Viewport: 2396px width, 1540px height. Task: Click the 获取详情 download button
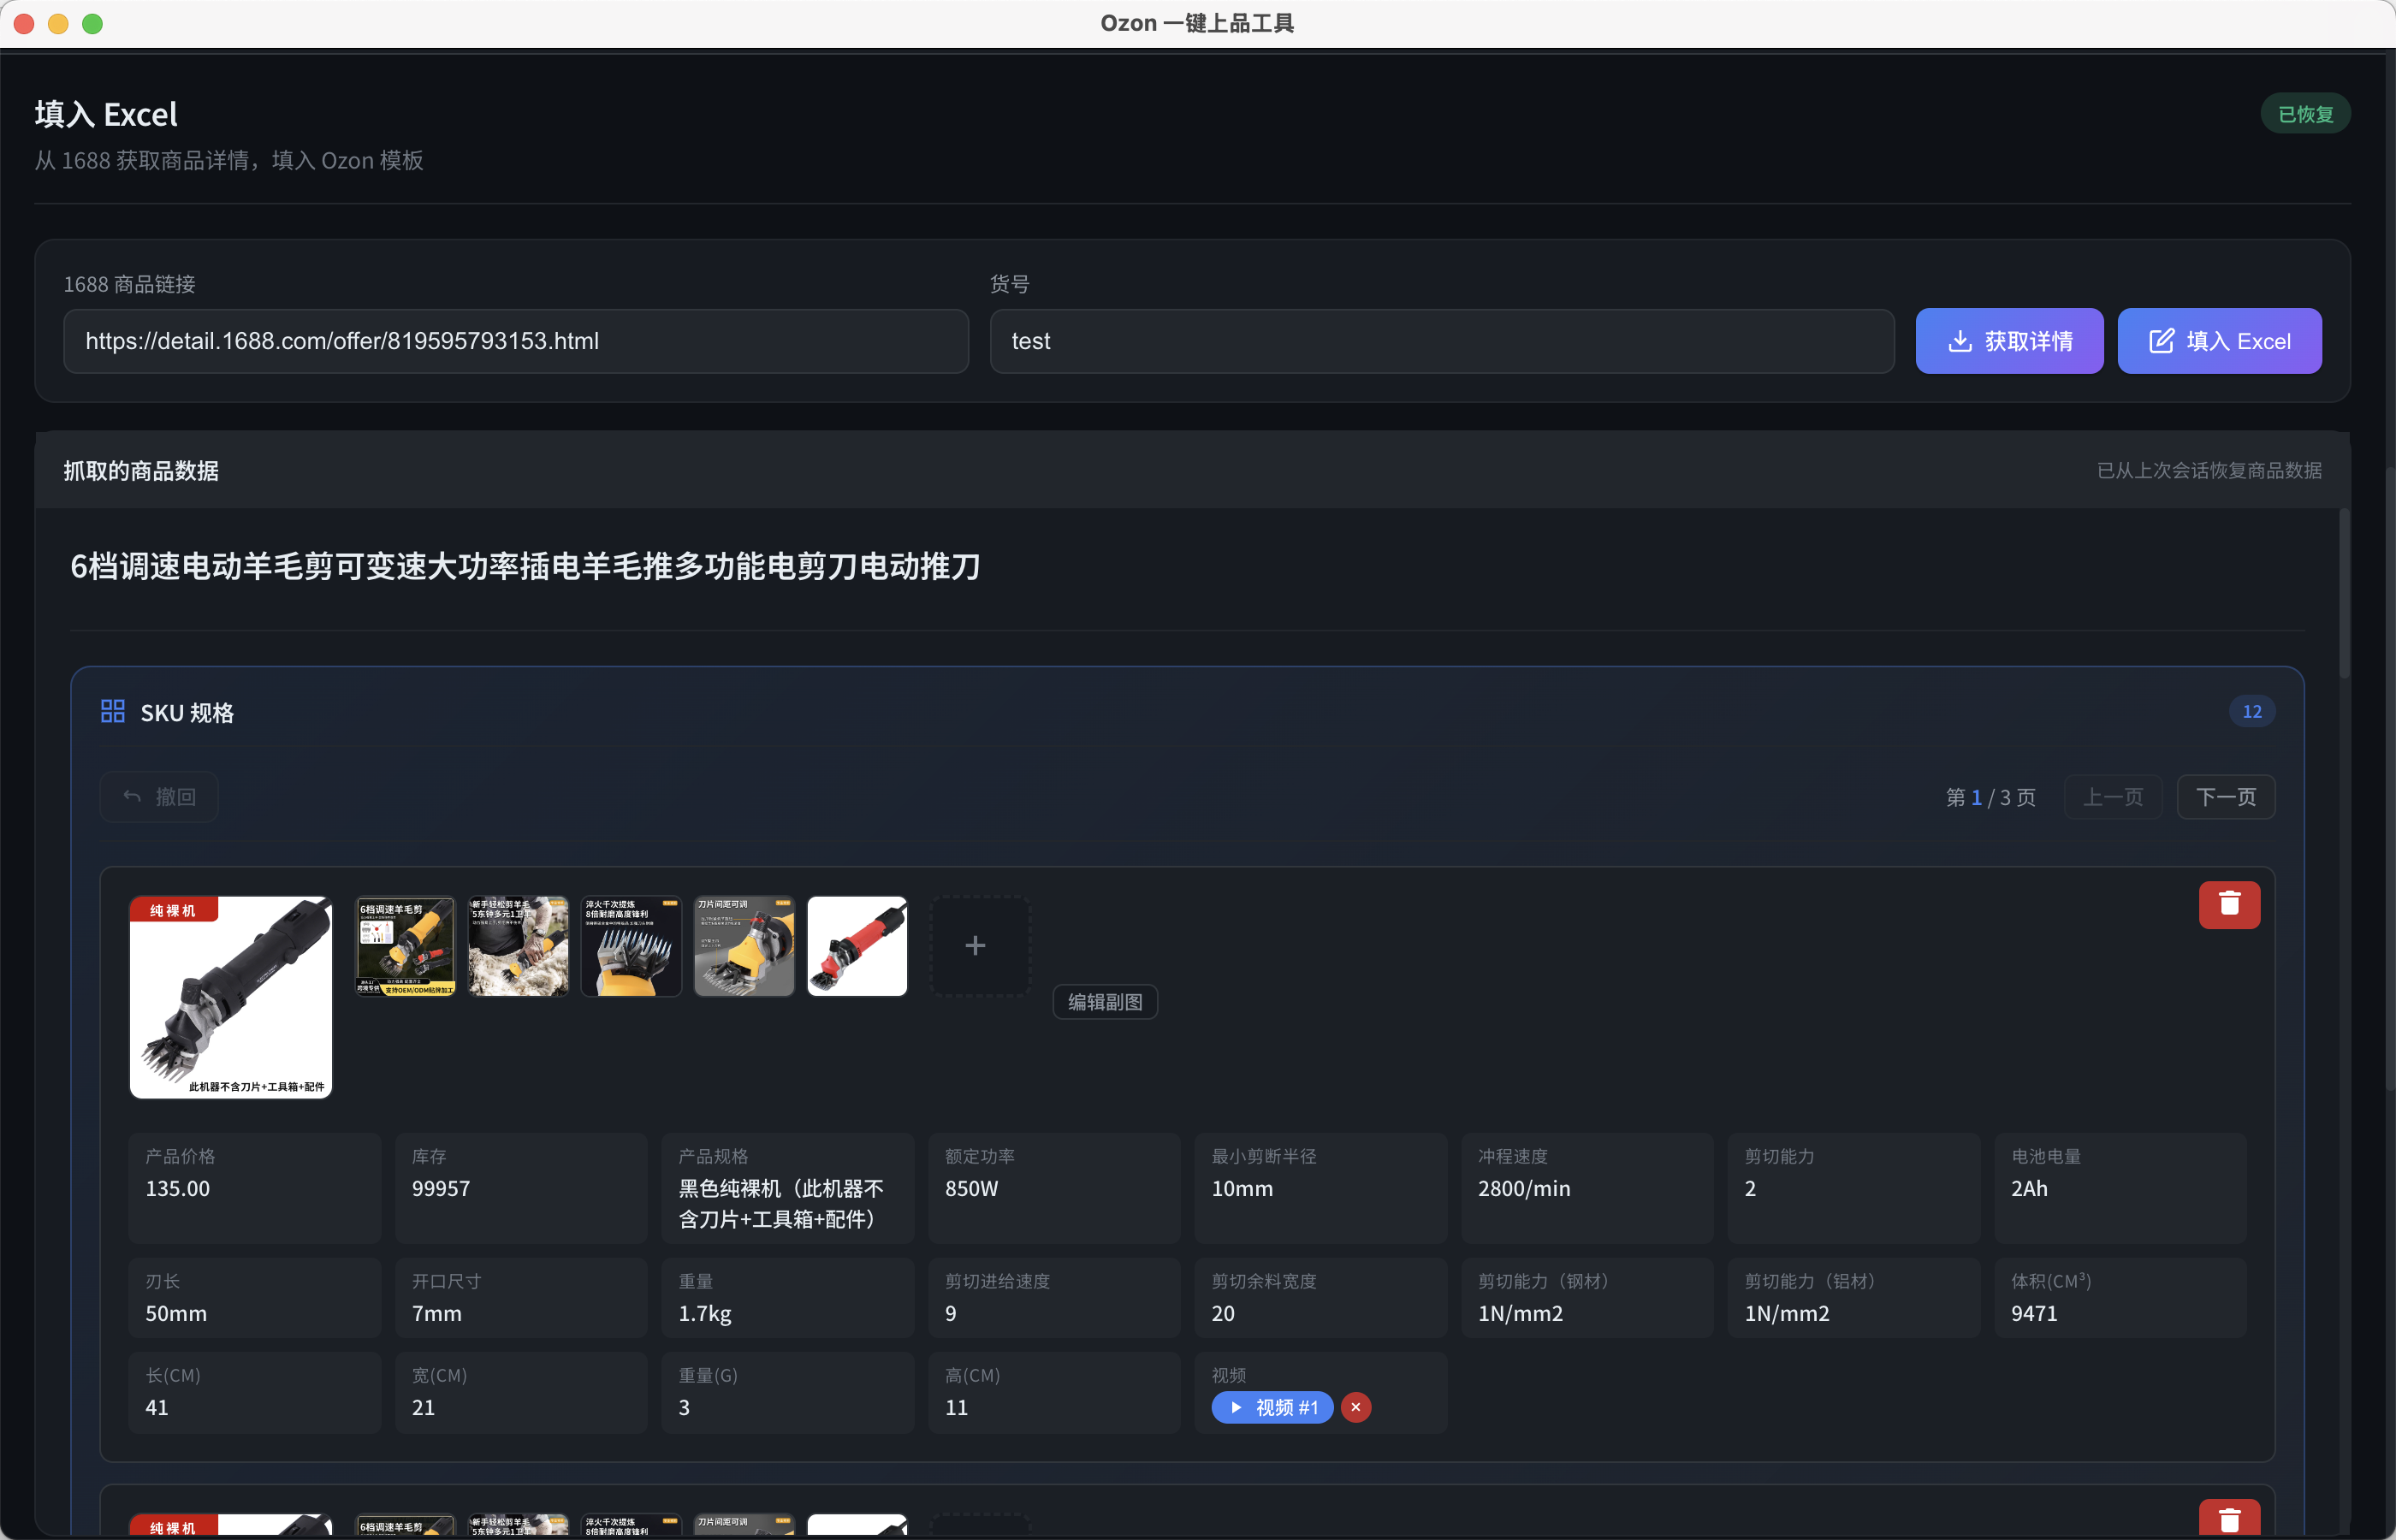coord(2009,341)
